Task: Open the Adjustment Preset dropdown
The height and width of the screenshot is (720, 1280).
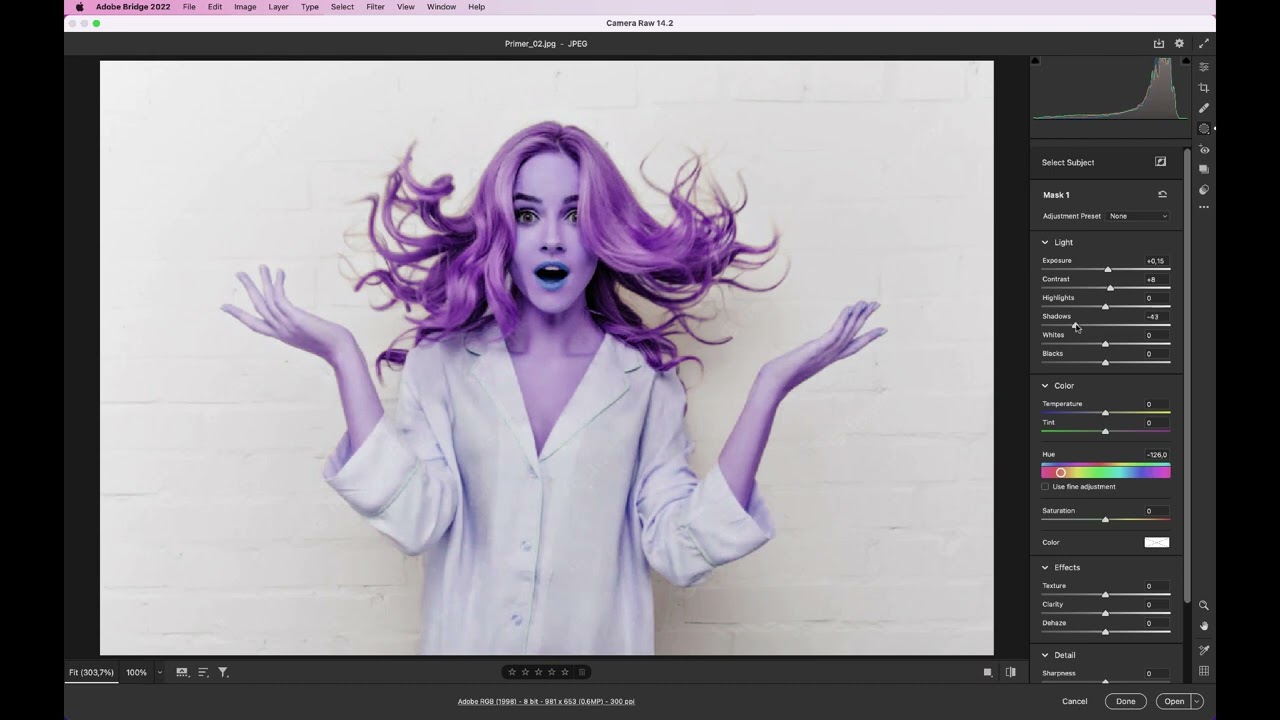Action: pyautogui.click(x=1139, y=216)
